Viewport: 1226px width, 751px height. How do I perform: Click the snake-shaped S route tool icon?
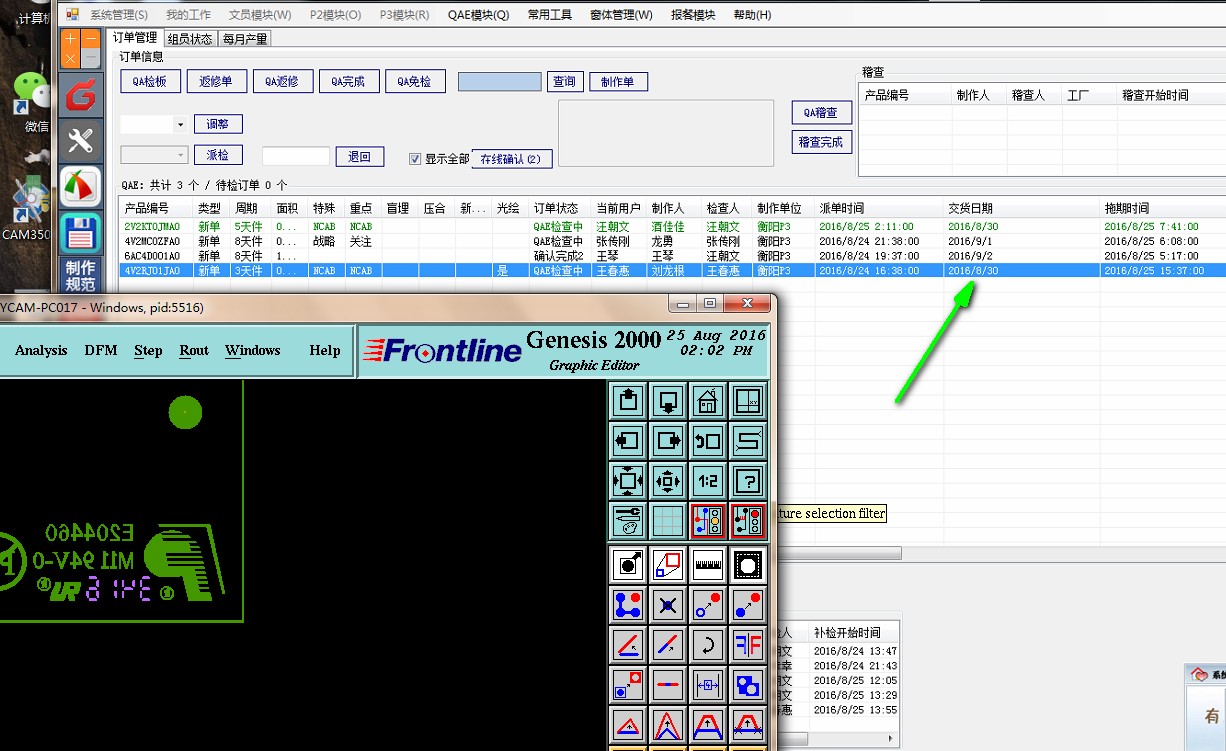click(748, 440)
